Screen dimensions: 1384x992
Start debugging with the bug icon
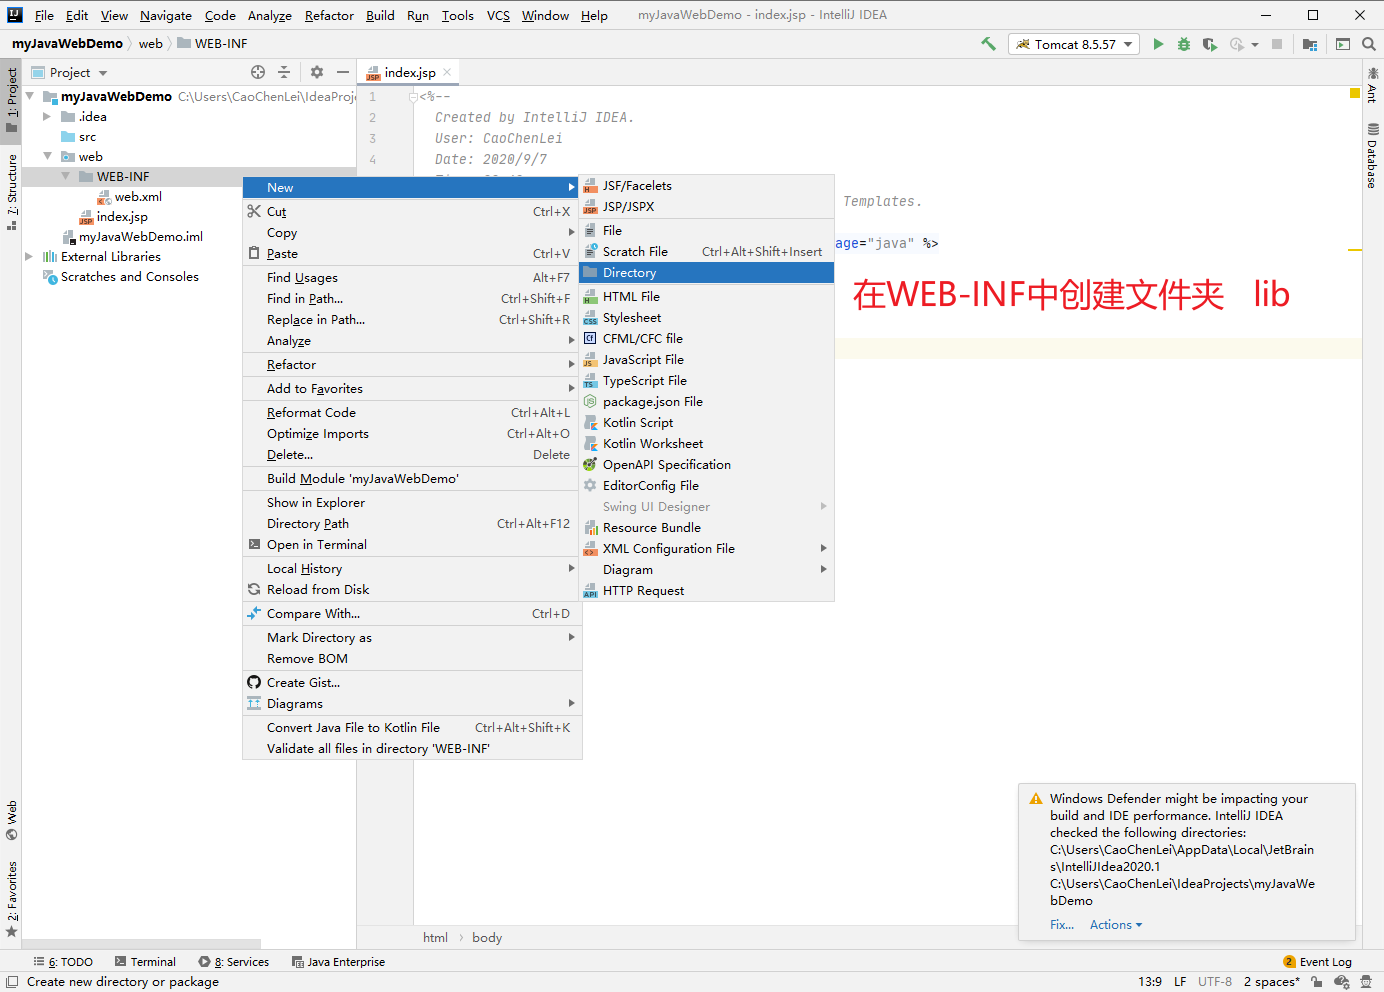(1184, 44)
